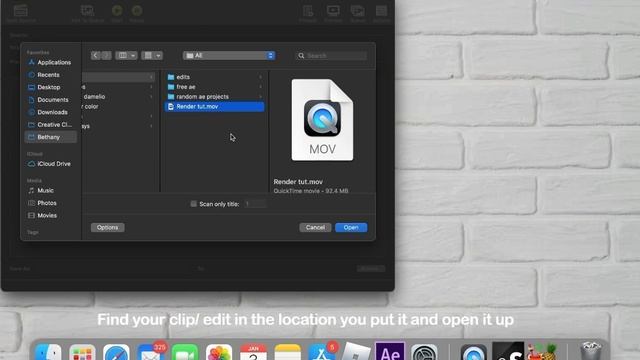Click the MOV QuickTime file preview
The image size is (640, 360).
322,120
